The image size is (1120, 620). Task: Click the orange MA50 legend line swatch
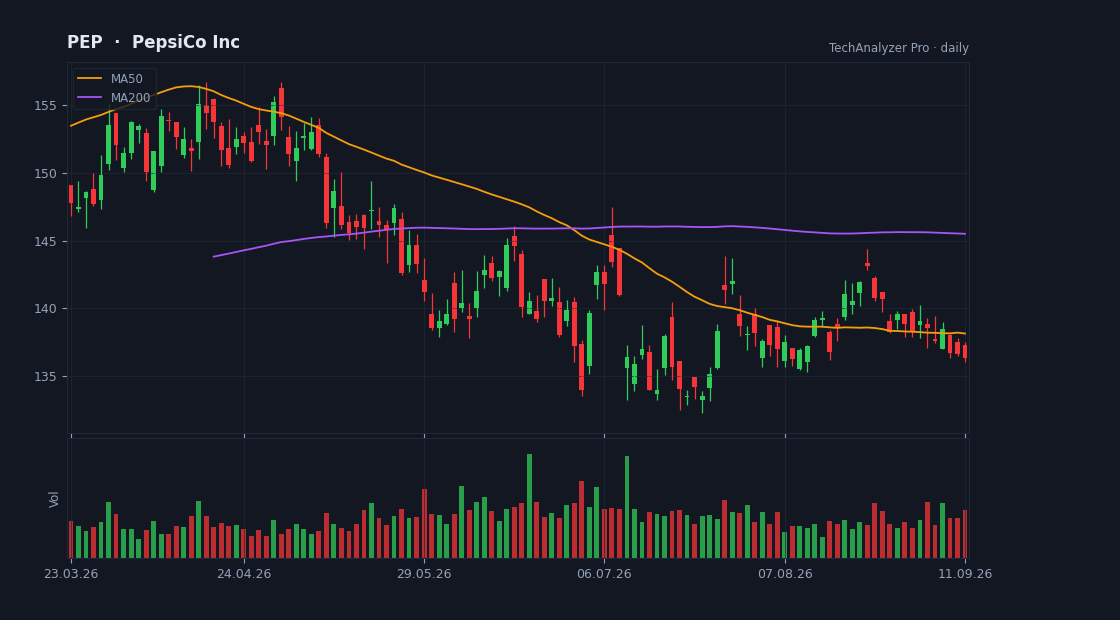click(x=89, y=79)
